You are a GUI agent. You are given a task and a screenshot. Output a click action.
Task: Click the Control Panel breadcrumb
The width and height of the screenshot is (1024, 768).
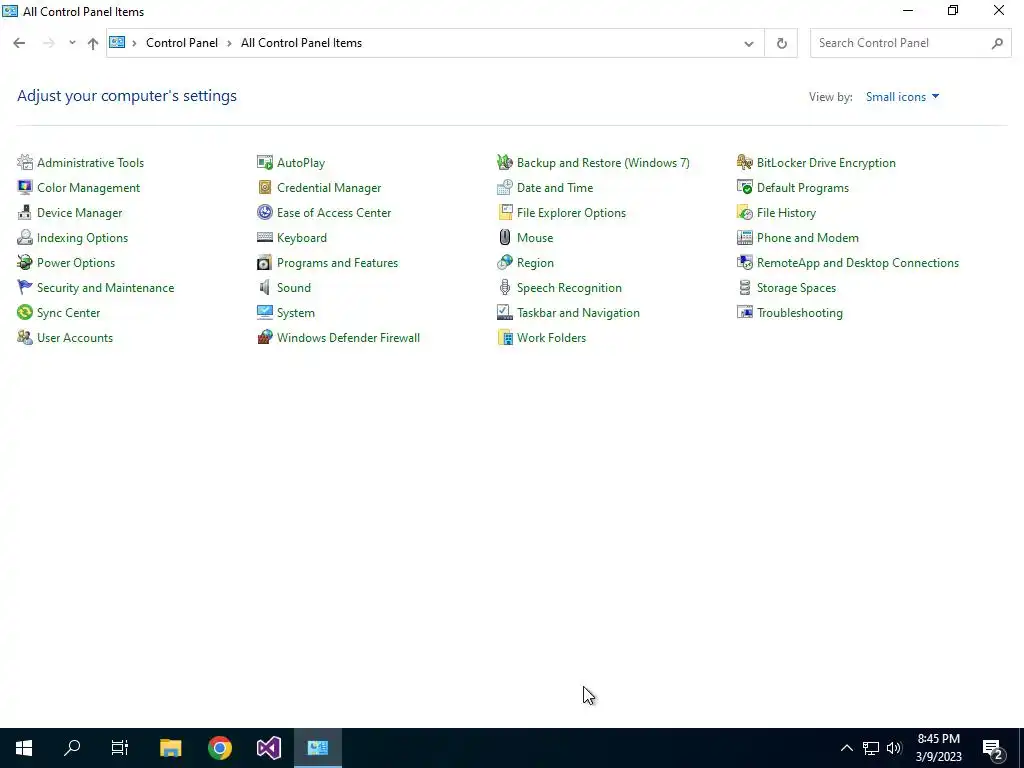(x=182, y=43)
